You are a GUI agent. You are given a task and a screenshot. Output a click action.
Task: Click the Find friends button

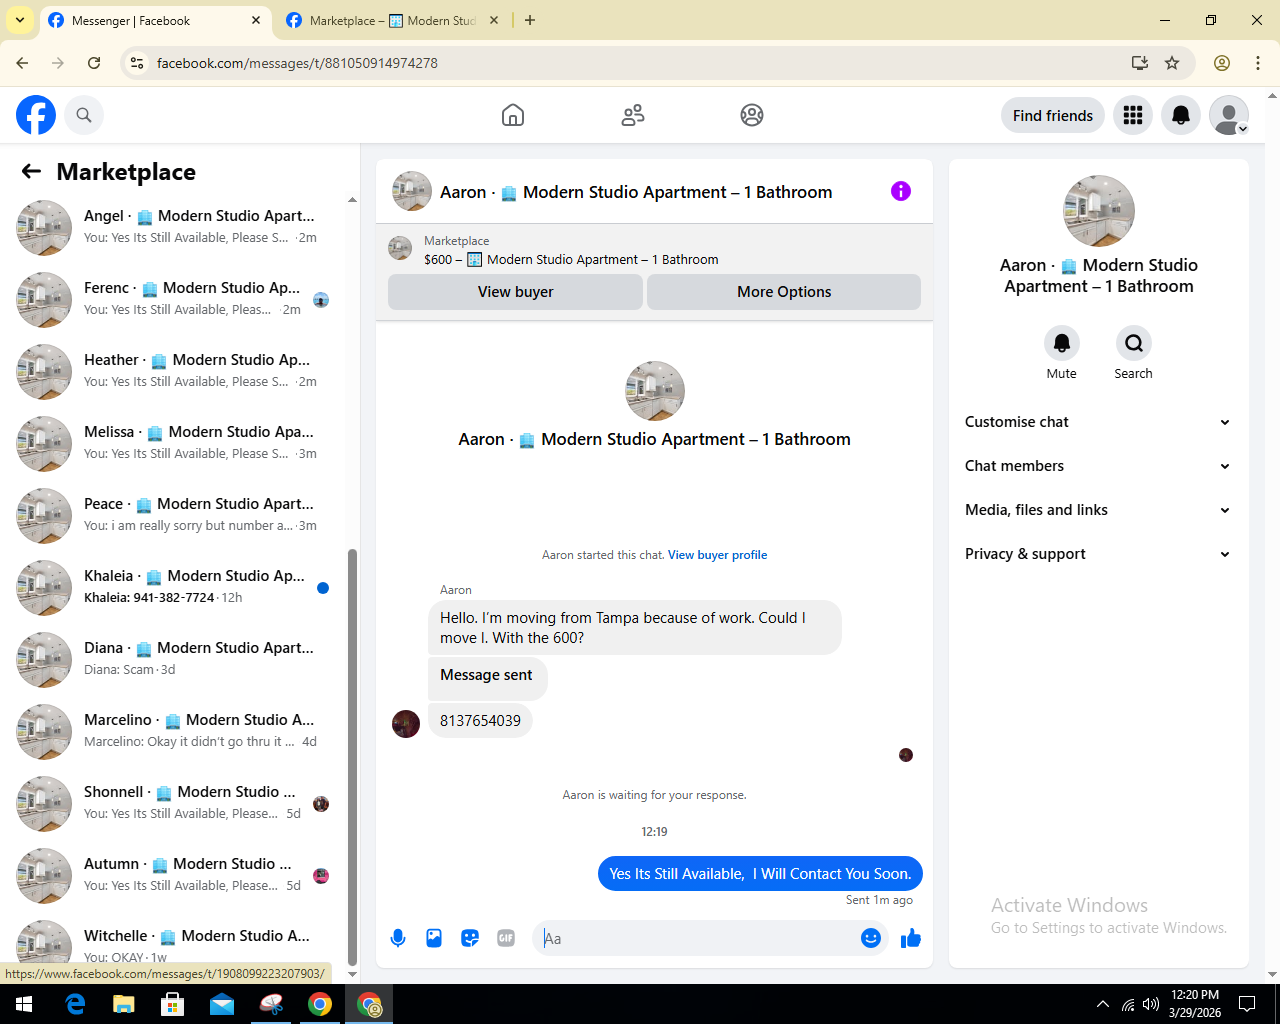(1053, 115)
